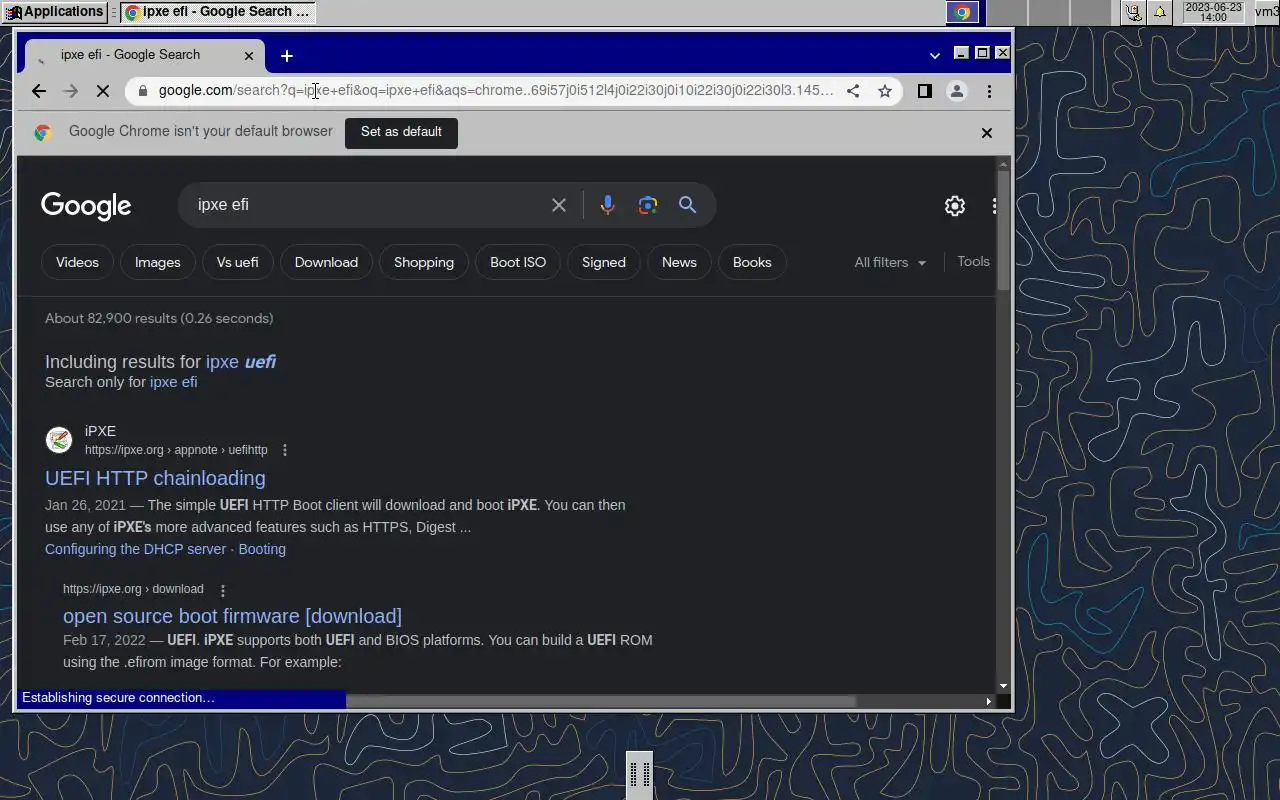Click the magnifier search button

[x=687, y=205]
